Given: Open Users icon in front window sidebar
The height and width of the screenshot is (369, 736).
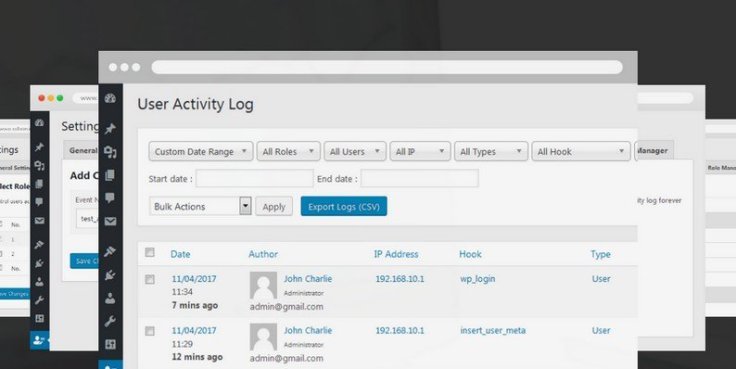Looking at the screenshot, I should [x=110, y=298].
